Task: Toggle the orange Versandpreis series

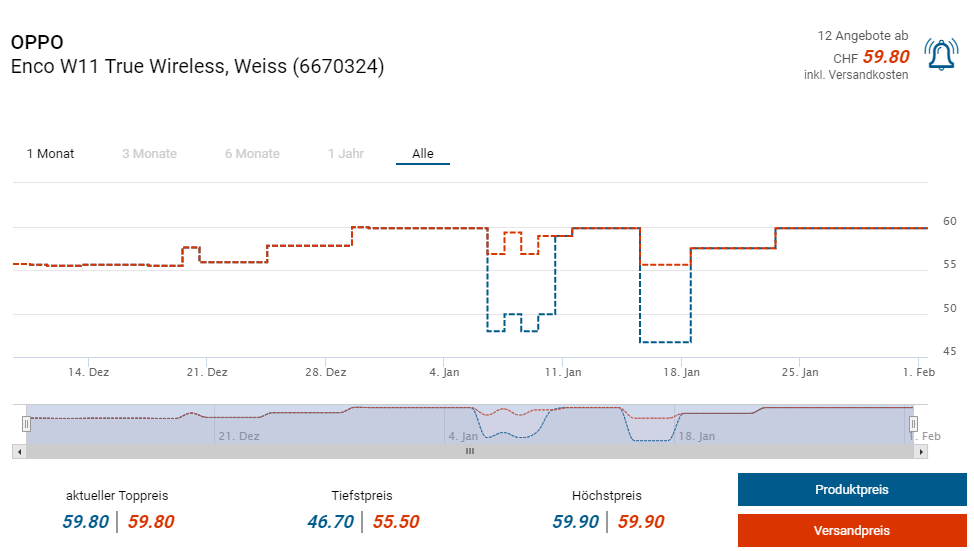Action: pos(852,531)
